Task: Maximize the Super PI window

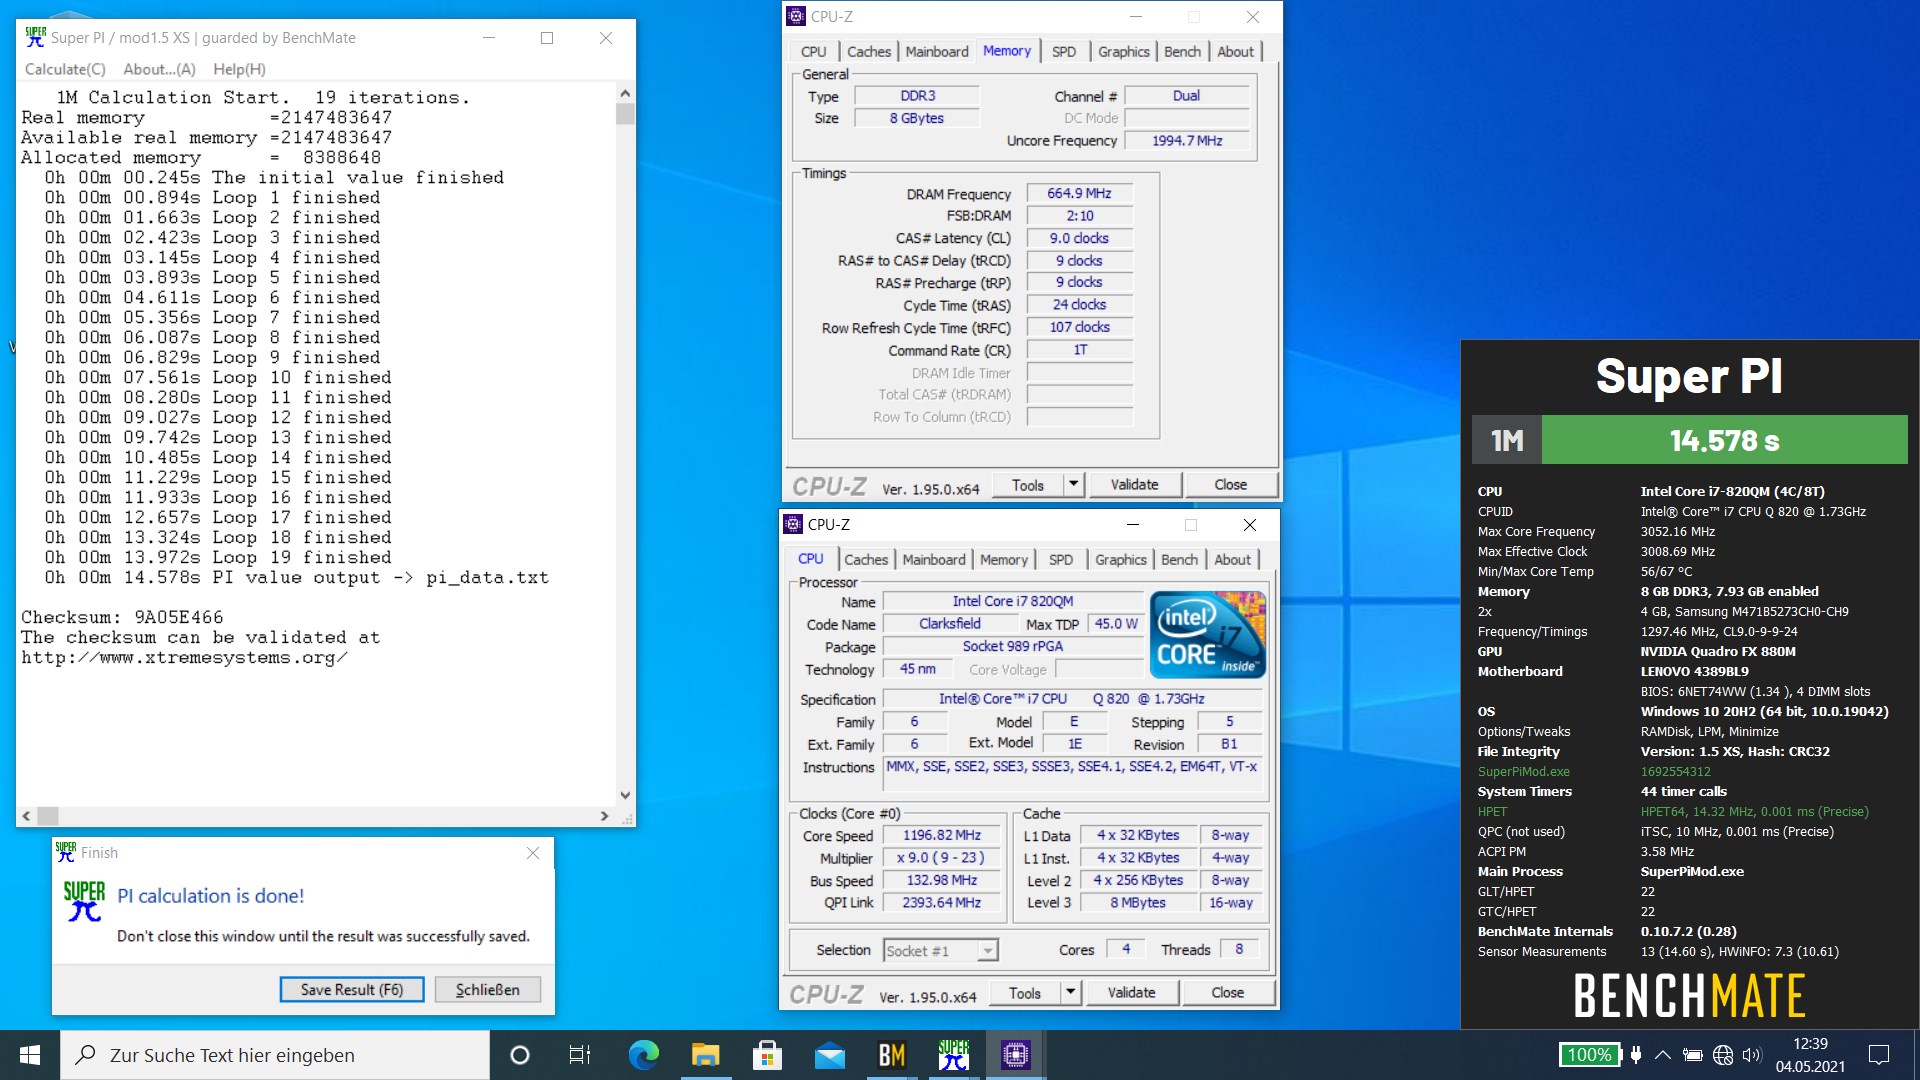Action: 547,38
